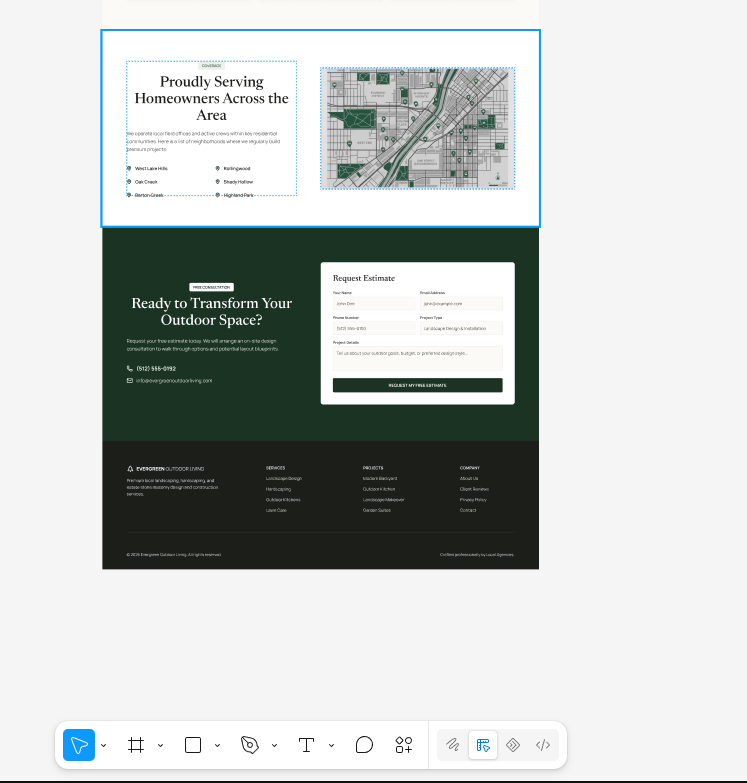
Task: Switch to Draw mode
Action: (x=453, y=745)
